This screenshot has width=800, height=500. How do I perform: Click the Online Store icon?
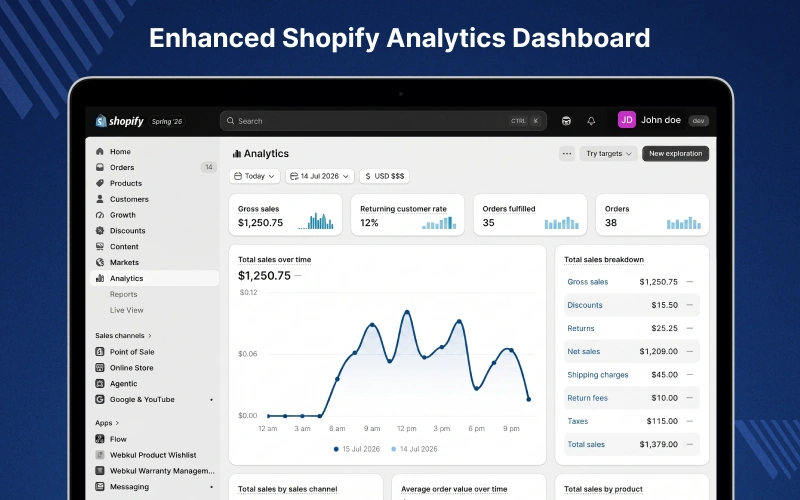click(100, 367)
